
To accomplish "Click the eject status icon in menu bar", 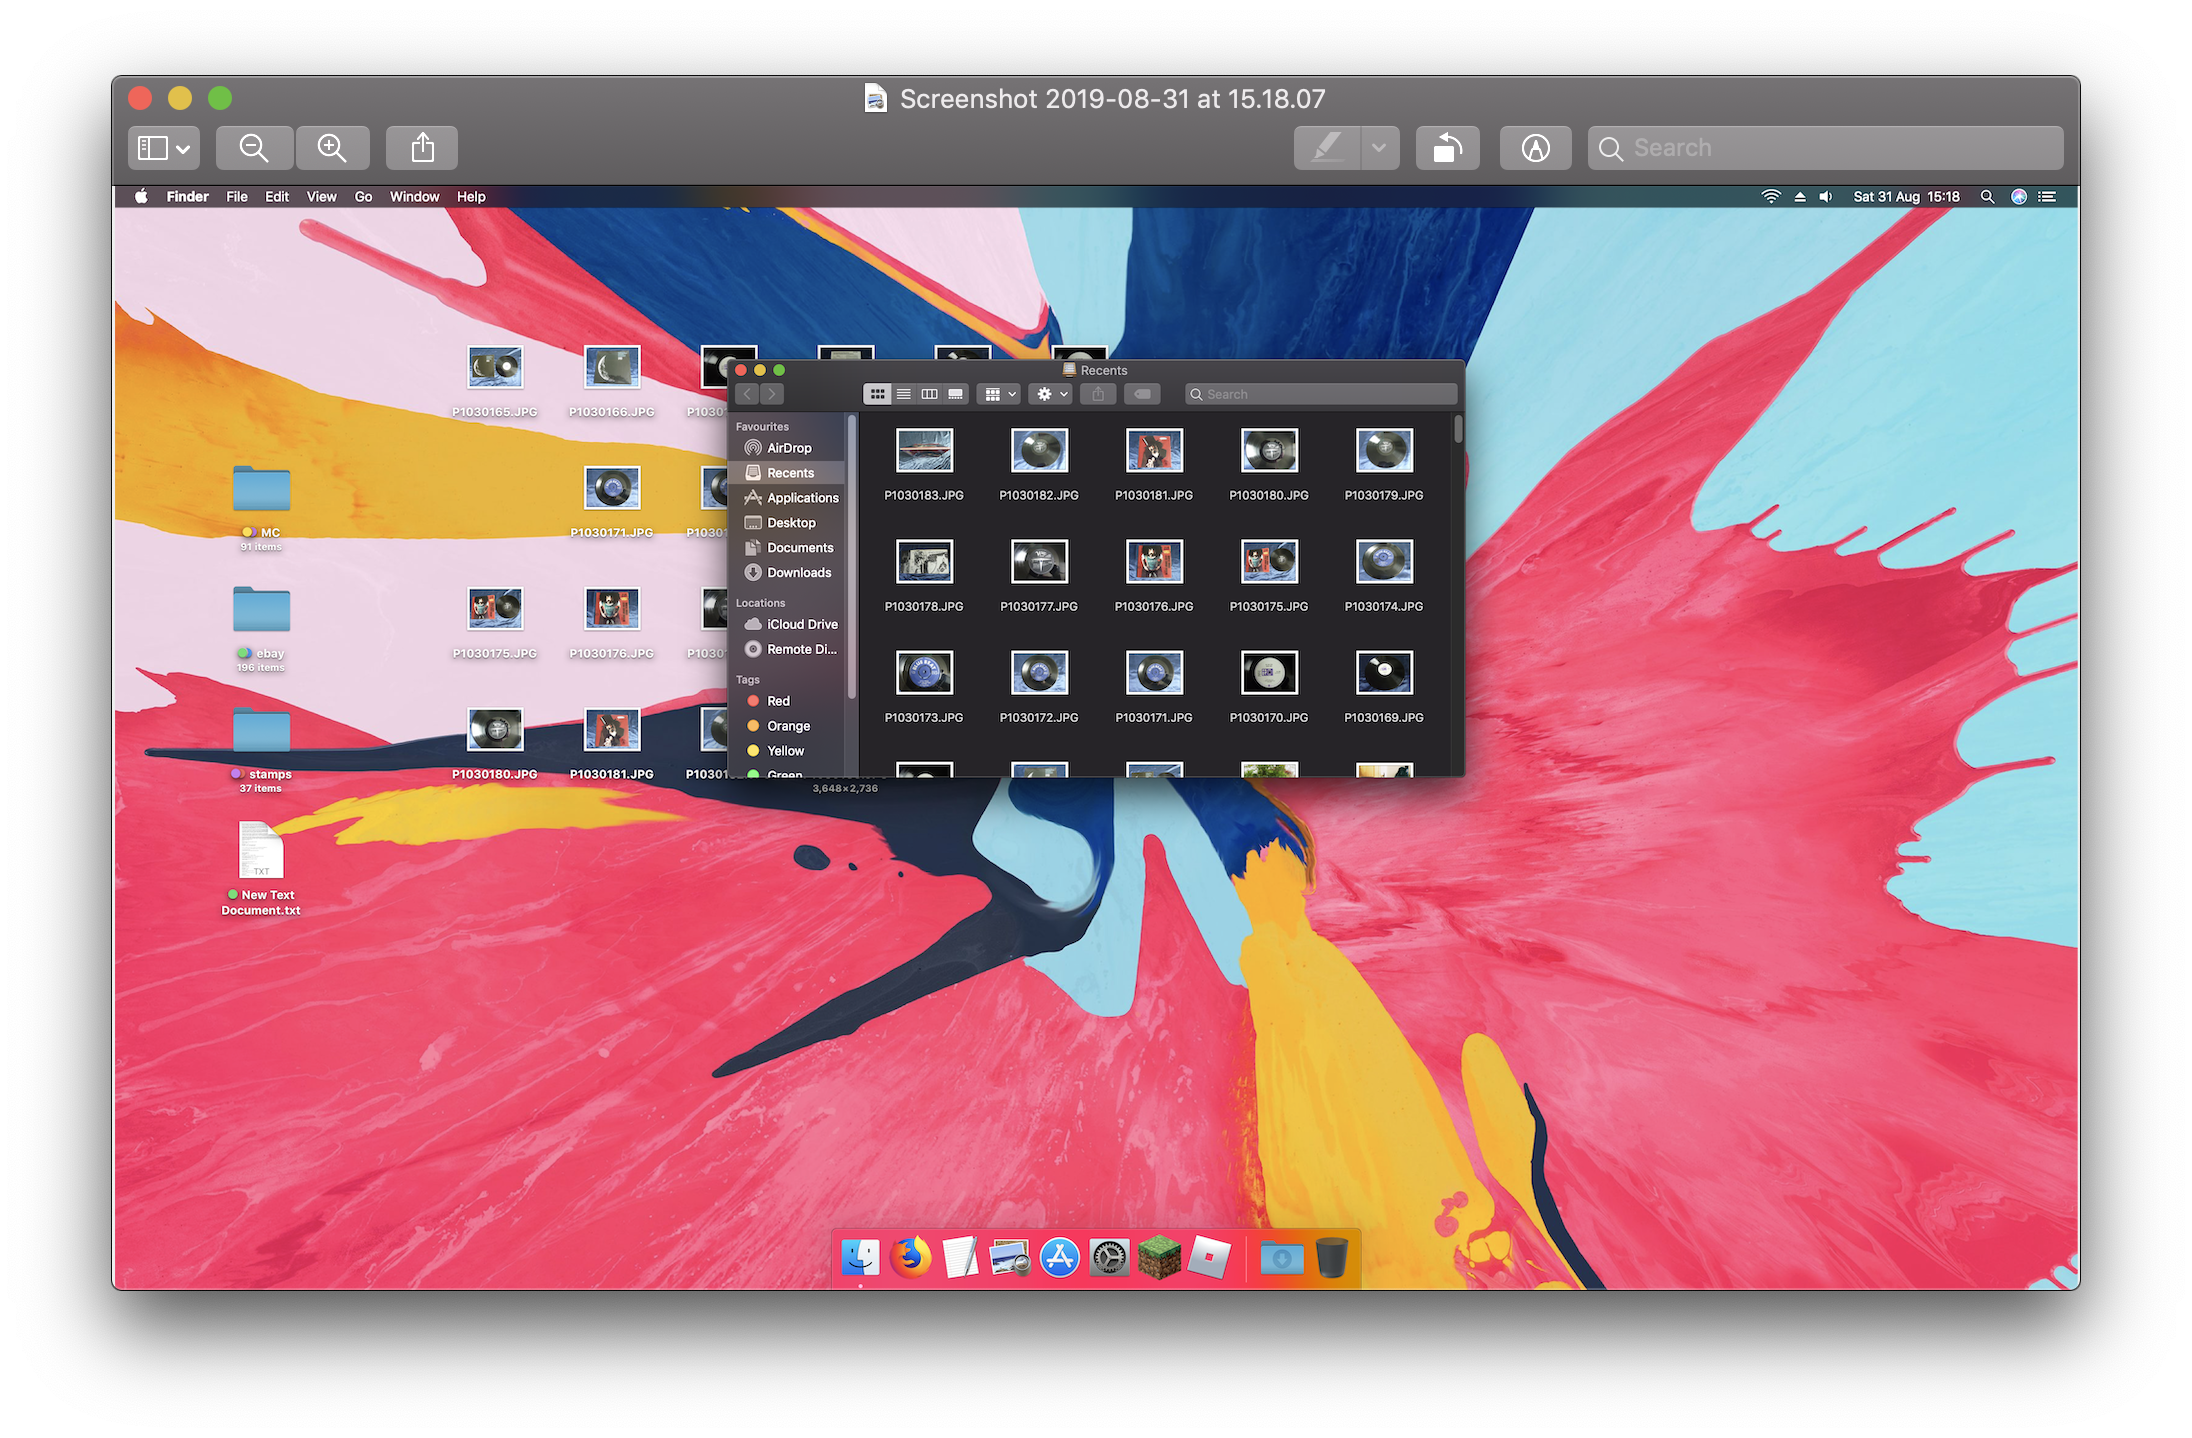I will coord(1800,197).
